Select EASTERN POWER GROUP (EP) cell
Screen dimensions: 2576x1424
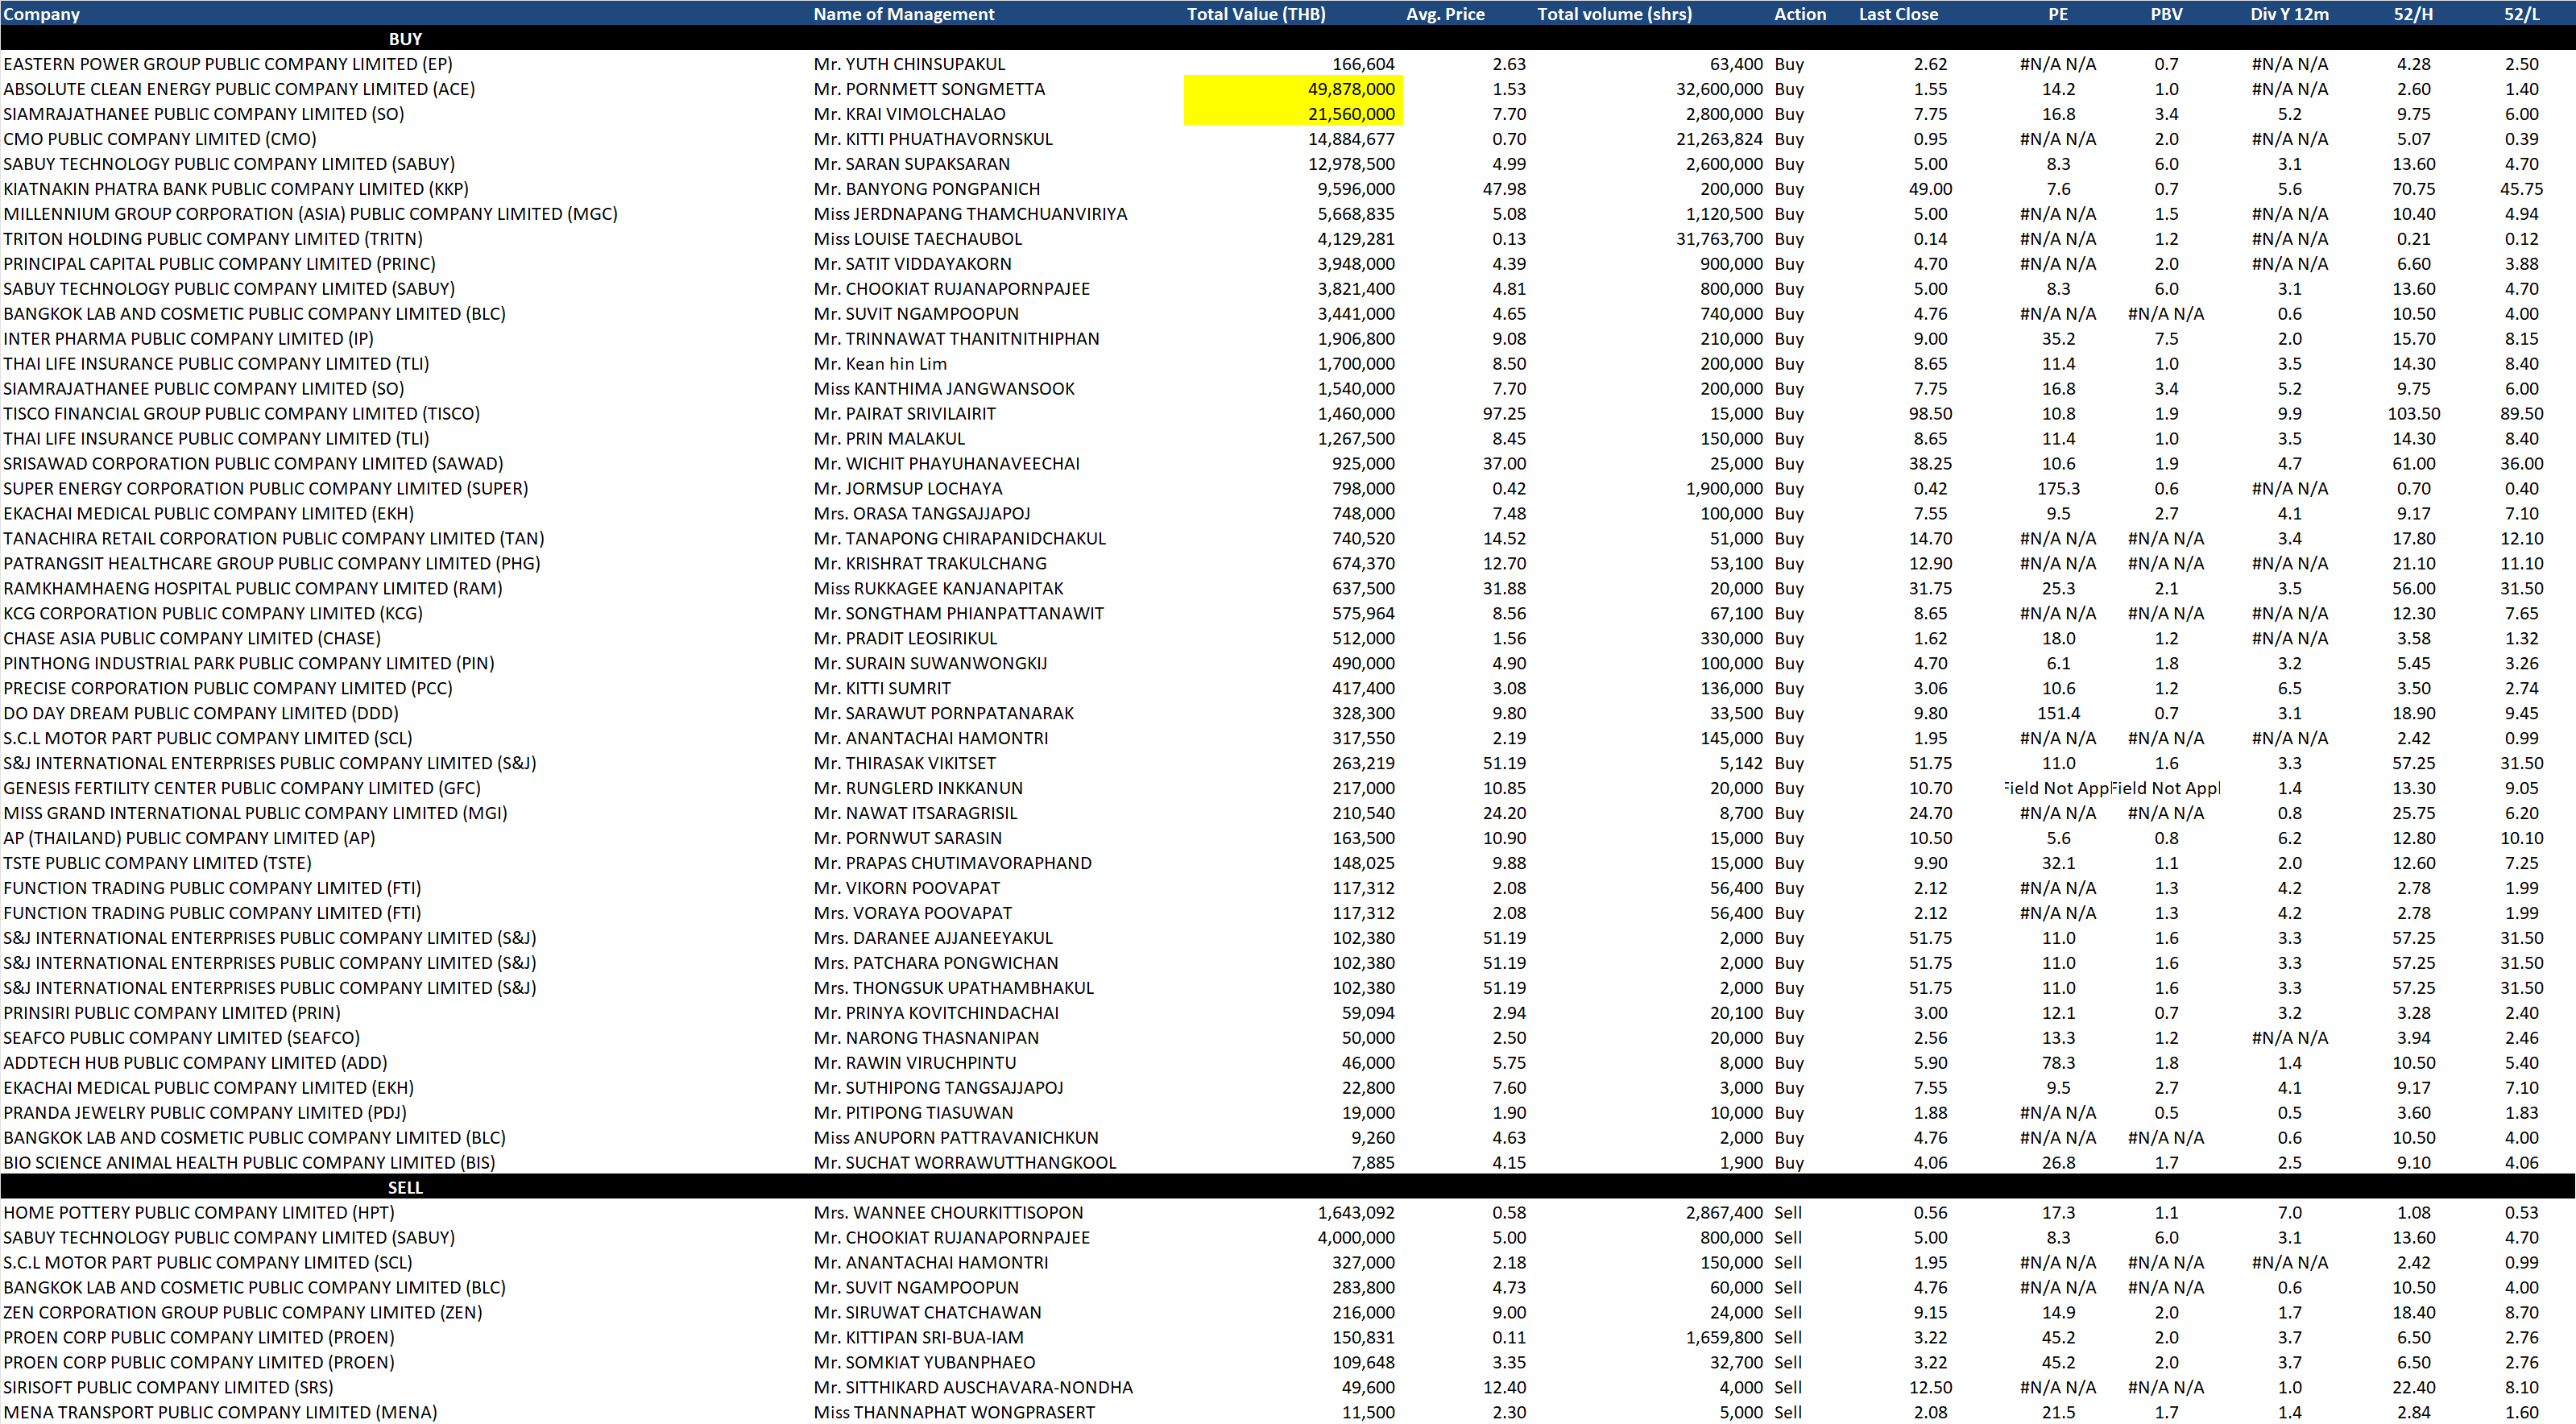(228, 64)
